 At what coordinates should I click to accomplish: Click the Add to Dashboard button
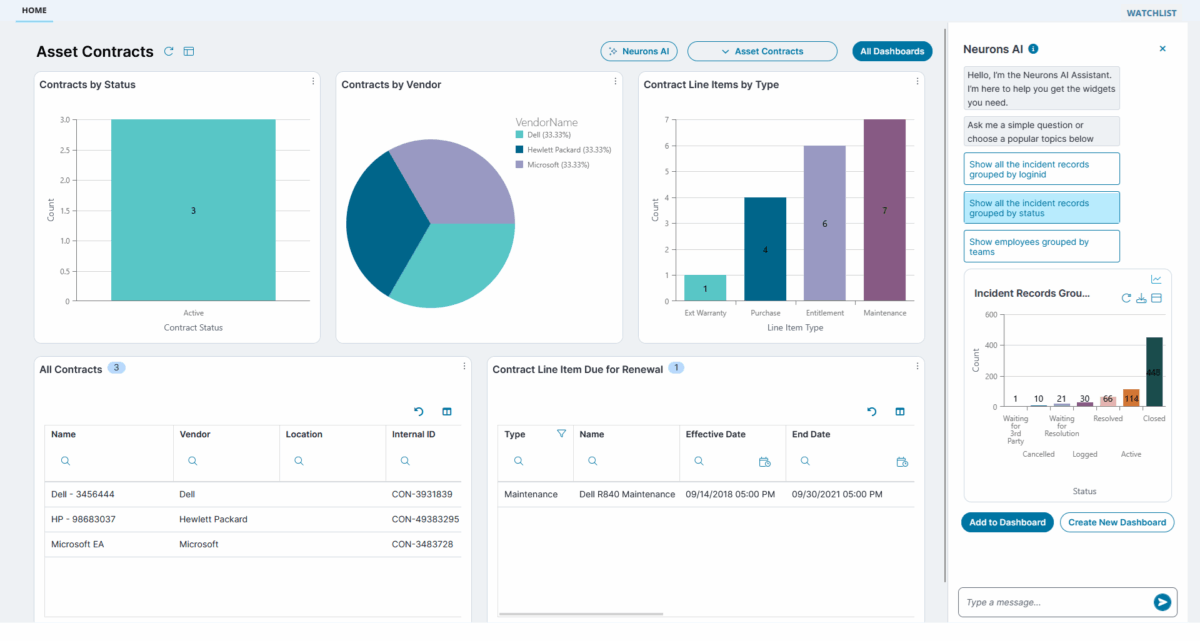(1006, 522)
